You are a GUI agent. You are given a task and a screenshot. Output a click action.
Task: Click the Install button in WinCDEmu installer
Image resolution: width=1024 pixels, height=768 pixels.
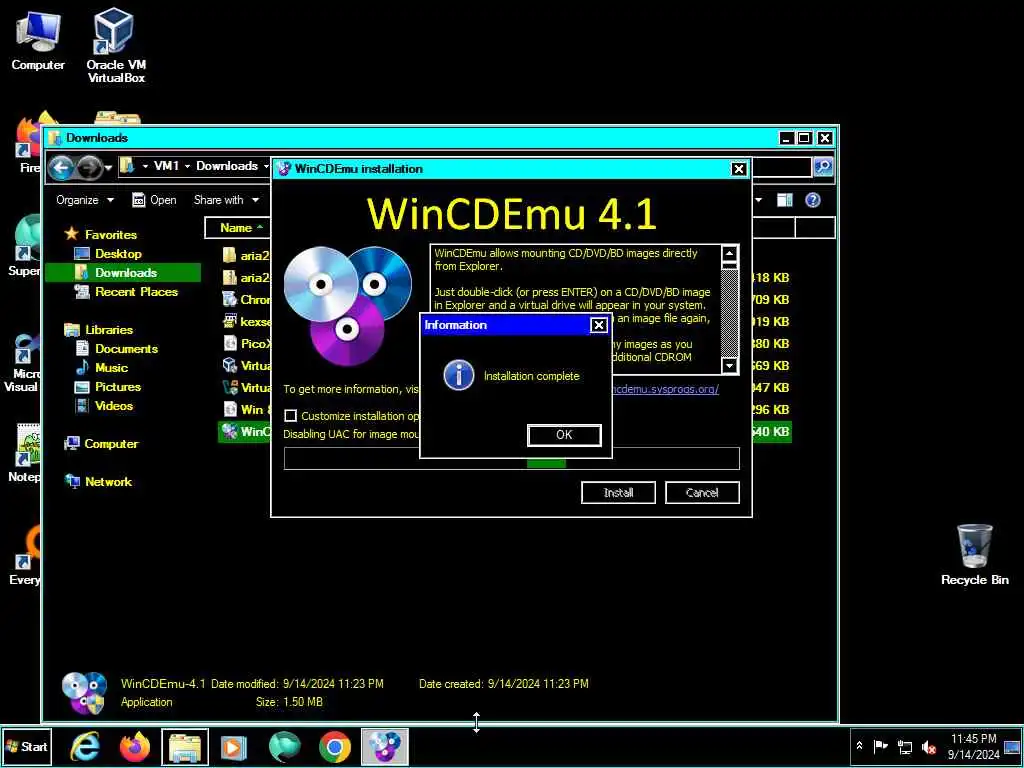618,492
